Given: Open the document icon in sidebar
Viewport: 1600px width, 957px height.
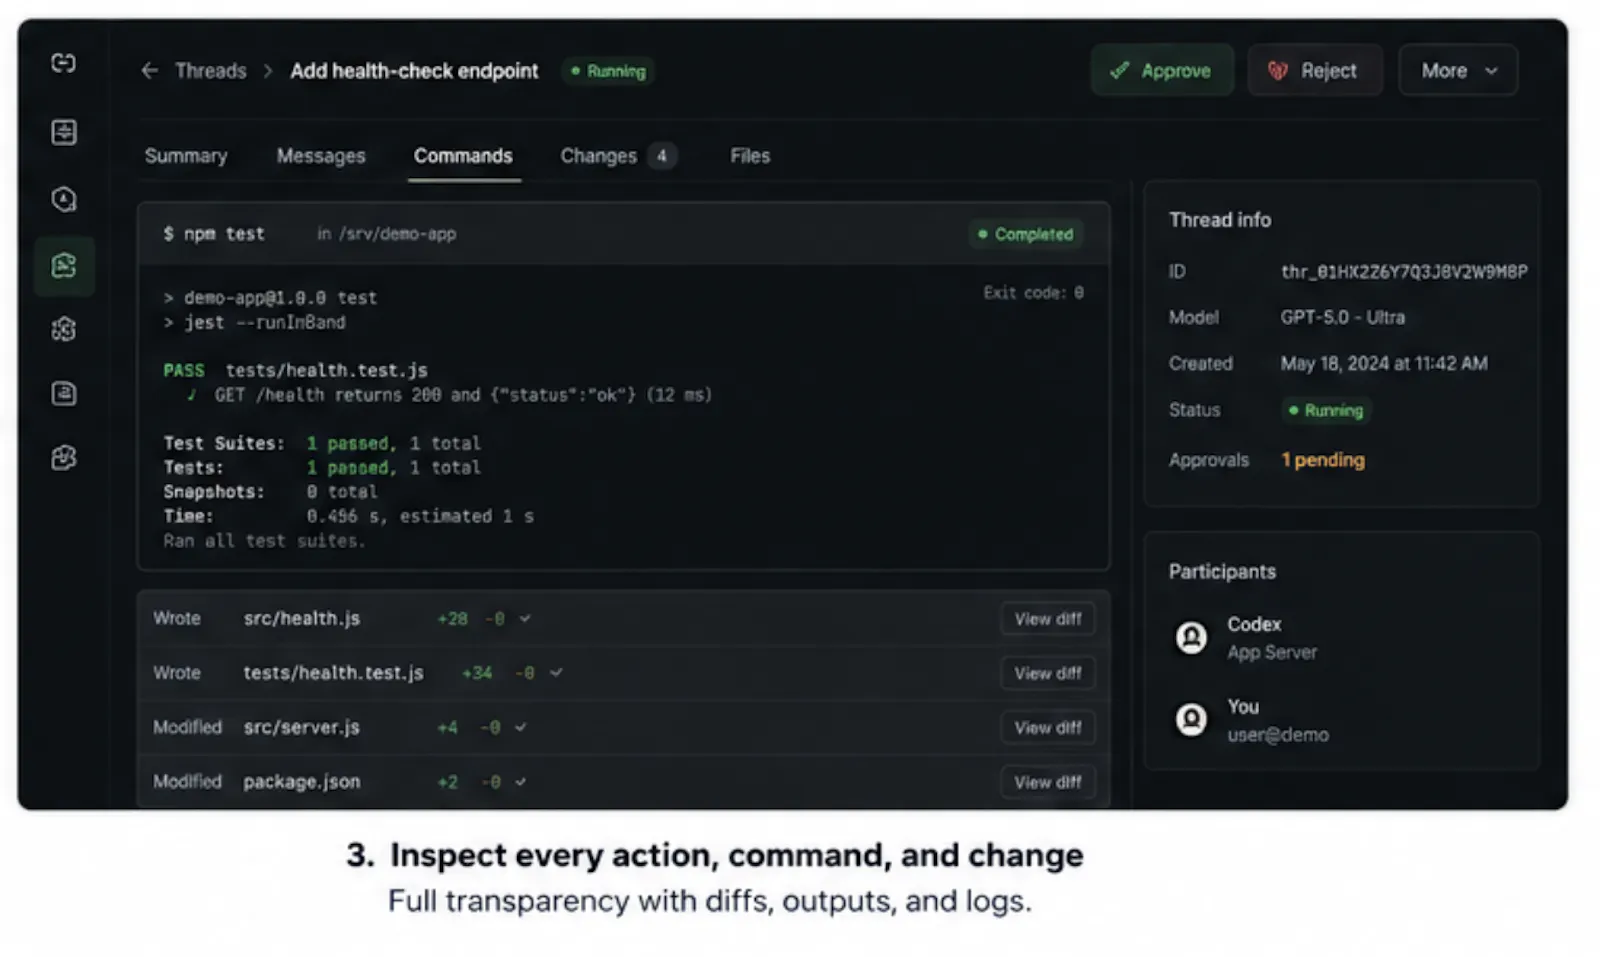Looking at the screenshot, I should [64, 393].
